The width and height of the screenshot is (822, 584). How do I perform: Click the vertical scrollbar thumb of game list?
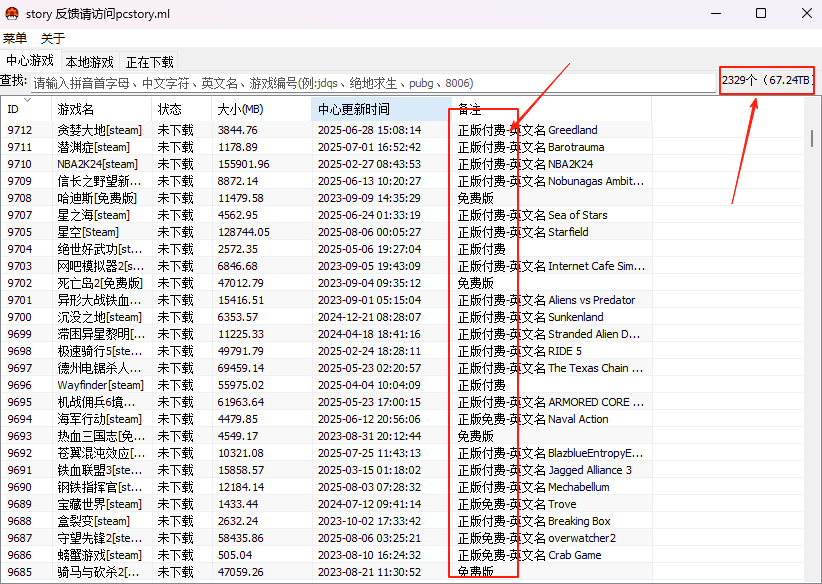[812, 138]
